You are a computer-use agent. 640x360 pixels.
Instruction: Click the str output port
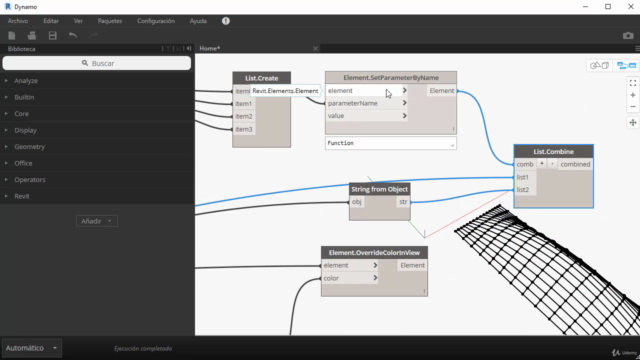[403, 202]
